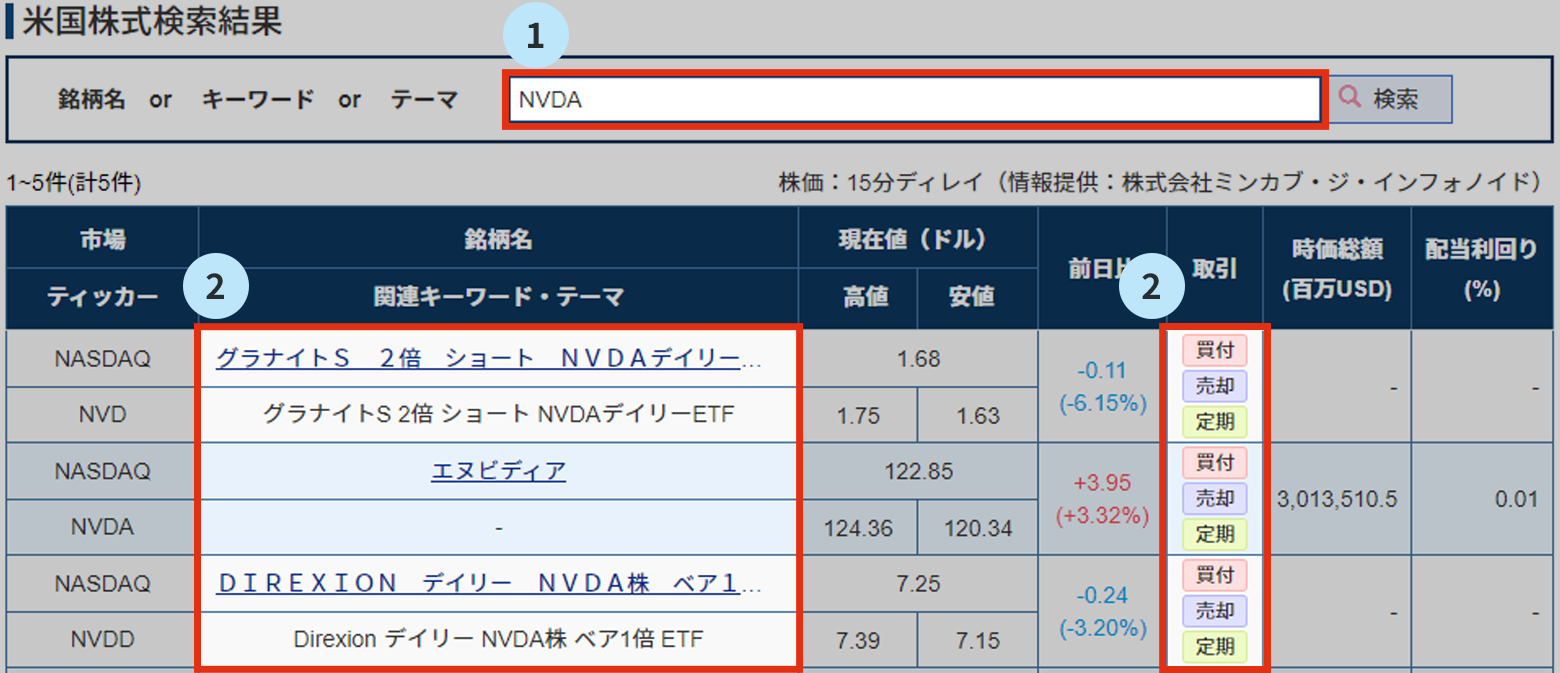Open the グラナイトS 2倍 ショート NVDAデイリー link

coord(489,359)
